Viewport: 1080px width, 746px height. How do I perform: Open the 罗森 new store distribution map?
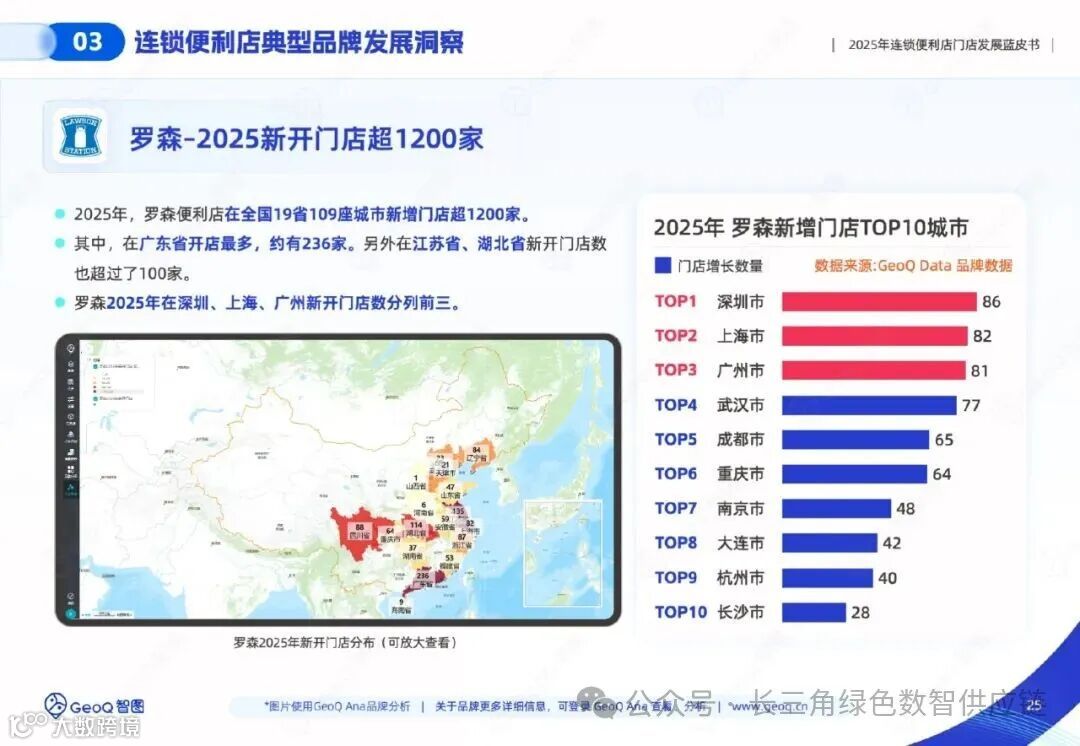tap(338, 479)
